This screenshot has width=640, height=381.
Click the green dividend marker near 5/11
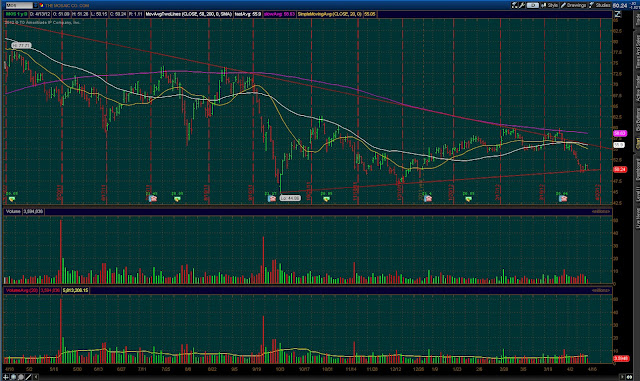pyautogui.click(x=11, y=199)
